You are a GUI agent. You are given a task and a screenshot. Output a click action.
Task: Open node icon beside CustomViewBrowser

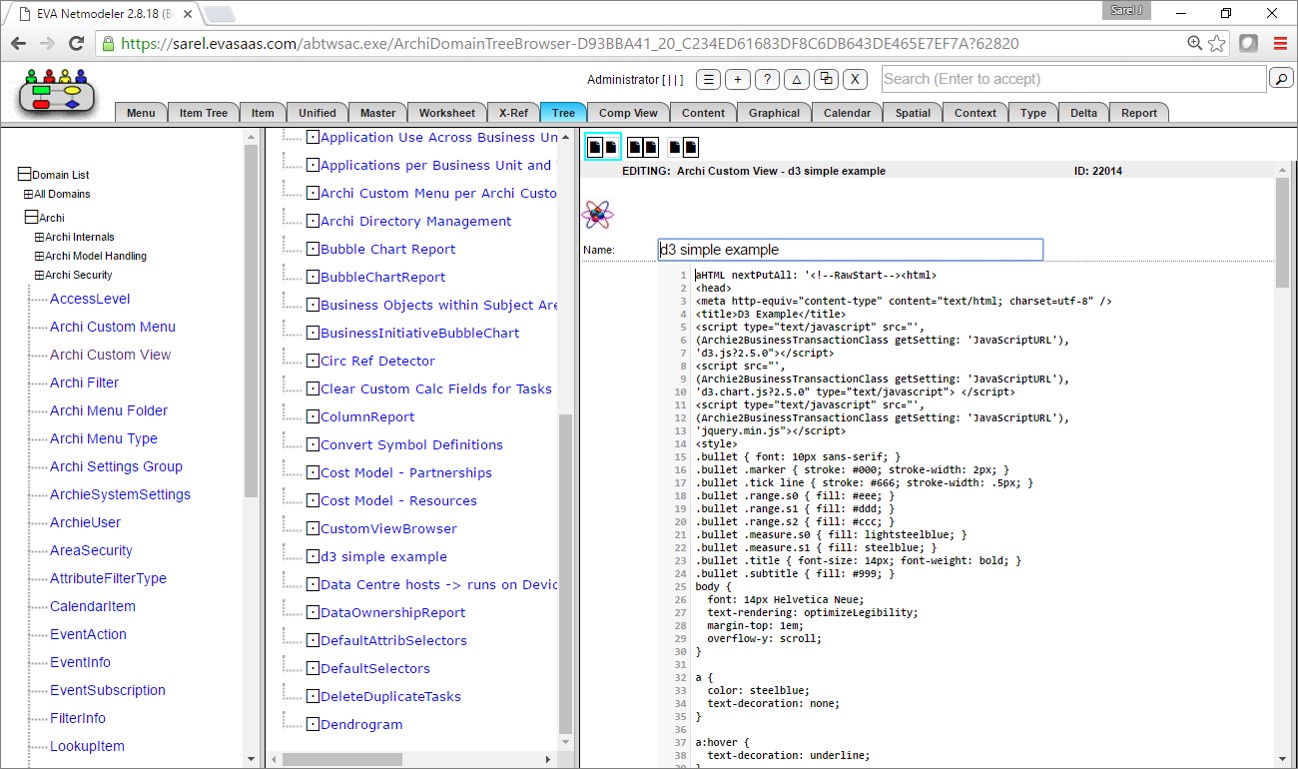pos(312,529)
